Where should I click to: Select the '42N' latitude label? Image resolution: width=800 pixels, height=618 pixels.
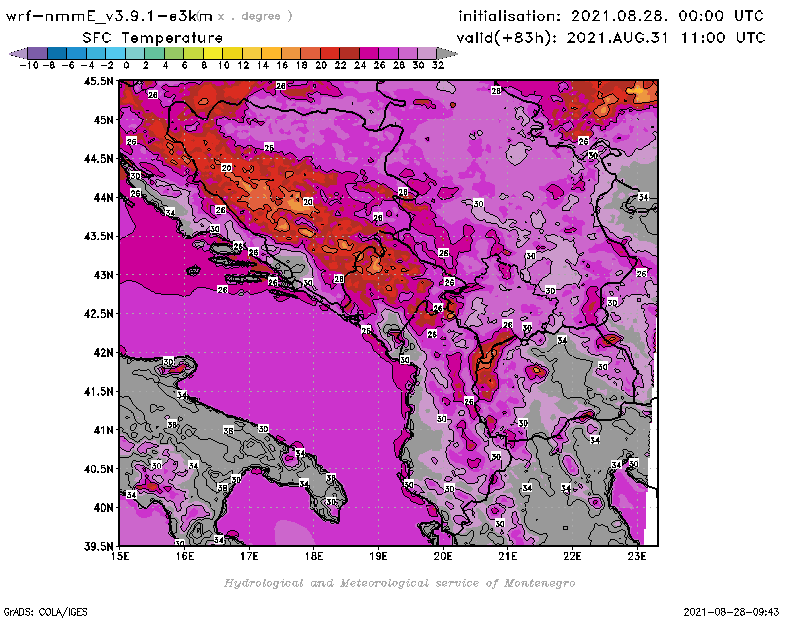click(x=103, y=353)
